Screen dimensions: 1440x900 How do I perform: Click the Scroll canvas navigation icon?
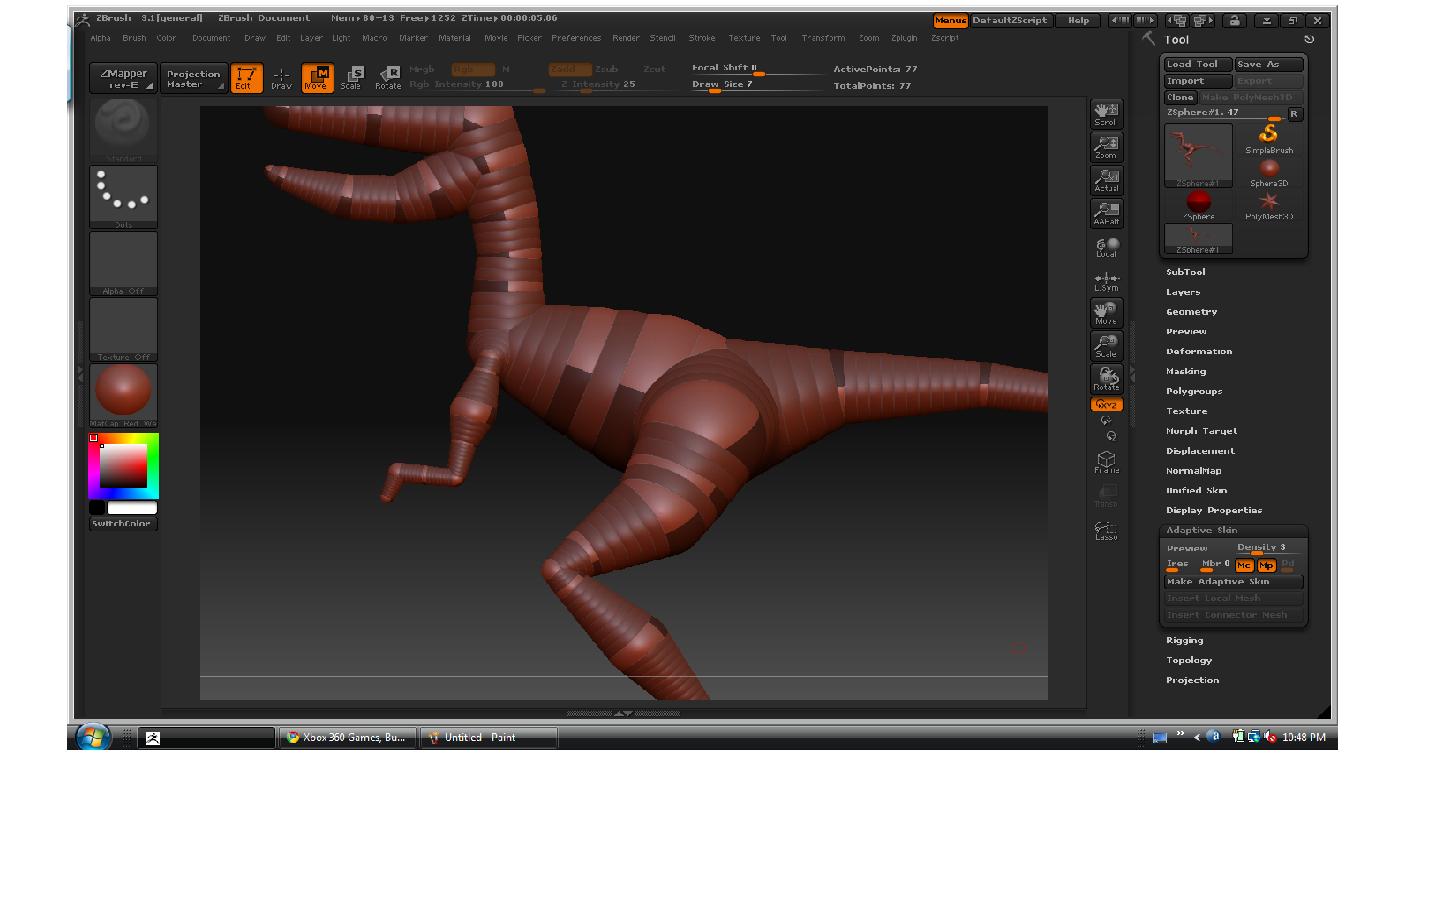(1105, 114)
